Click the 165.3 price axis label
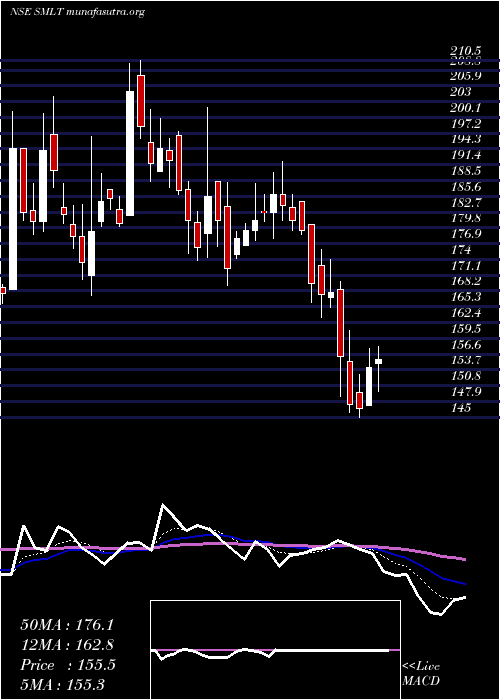Image resolution: width=500 pixels, height=700 pixels. coord(466,297)
